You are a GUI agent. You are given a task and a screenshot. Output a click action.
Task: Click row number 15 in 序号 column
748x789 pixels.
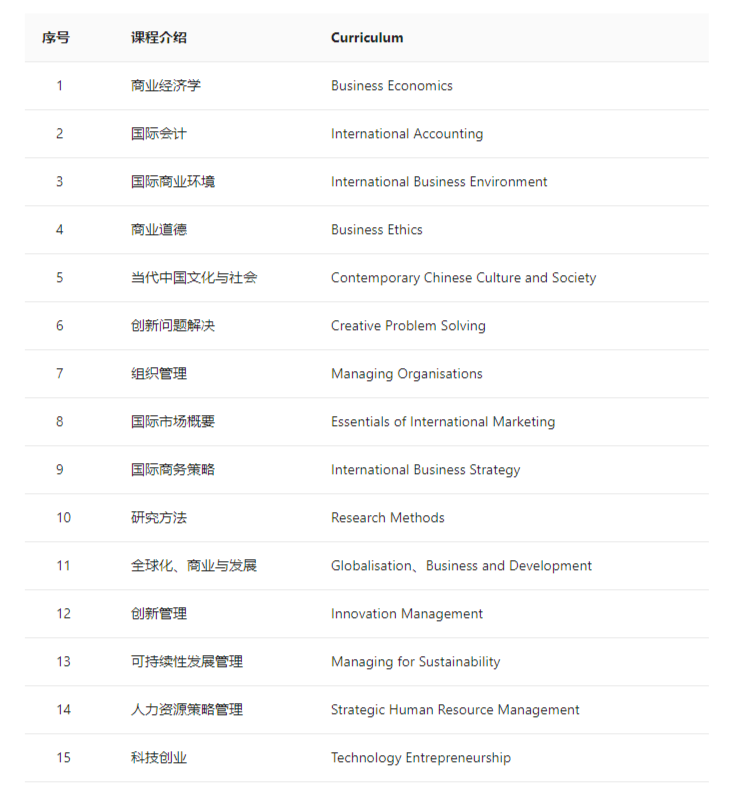(x=63, y=758)
